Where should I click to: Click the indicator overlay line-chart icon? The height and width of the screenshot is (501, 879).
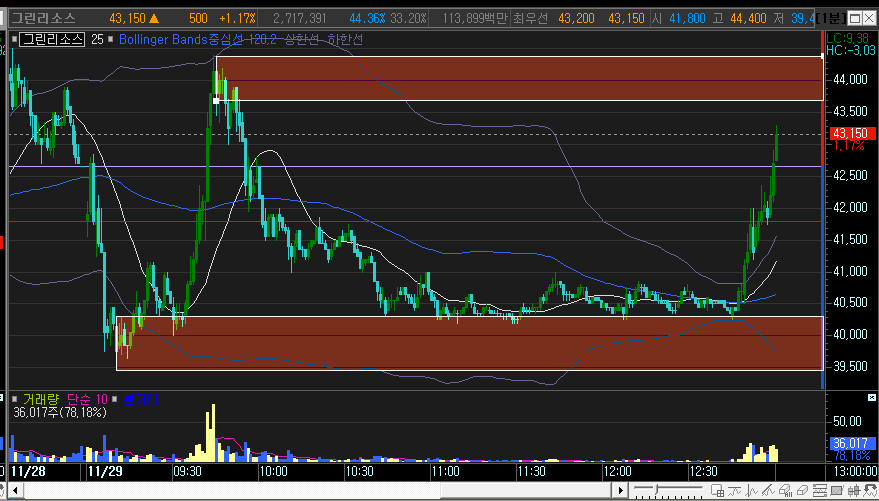coord(734,491)
